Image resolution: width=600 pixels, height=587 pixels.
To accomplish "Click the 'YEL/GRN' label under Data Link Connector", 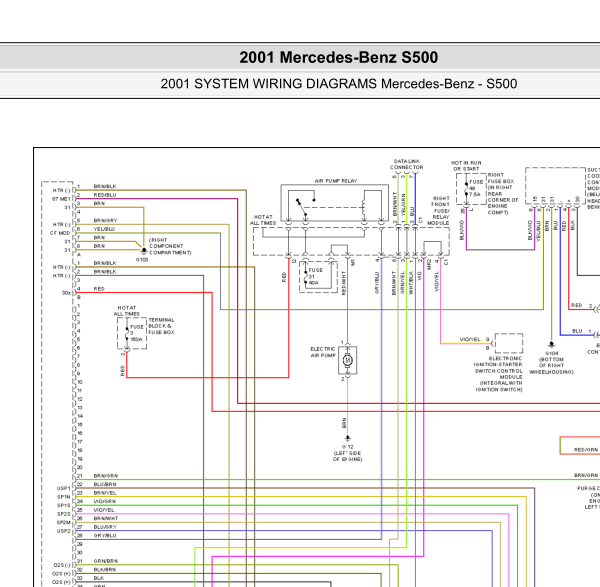I will [403, 205].
